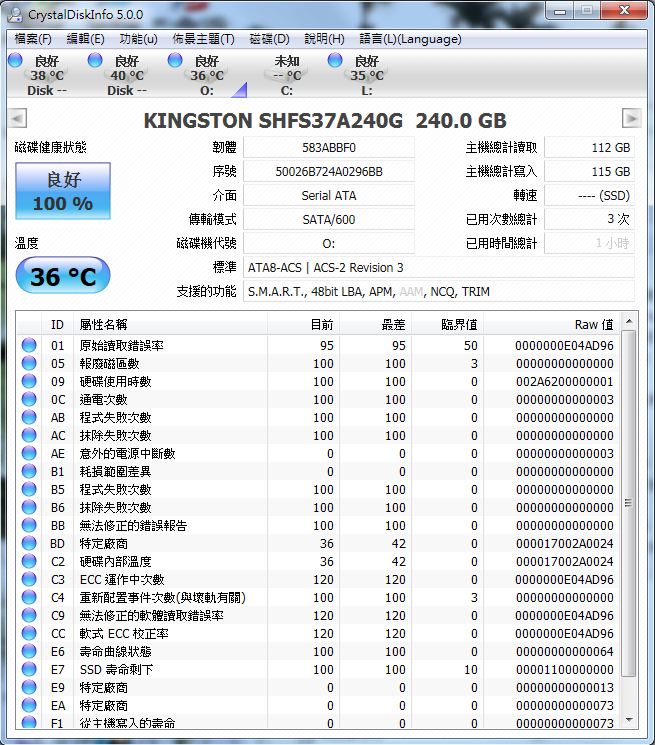Go to next disk with right arrow

coord(632,118)
